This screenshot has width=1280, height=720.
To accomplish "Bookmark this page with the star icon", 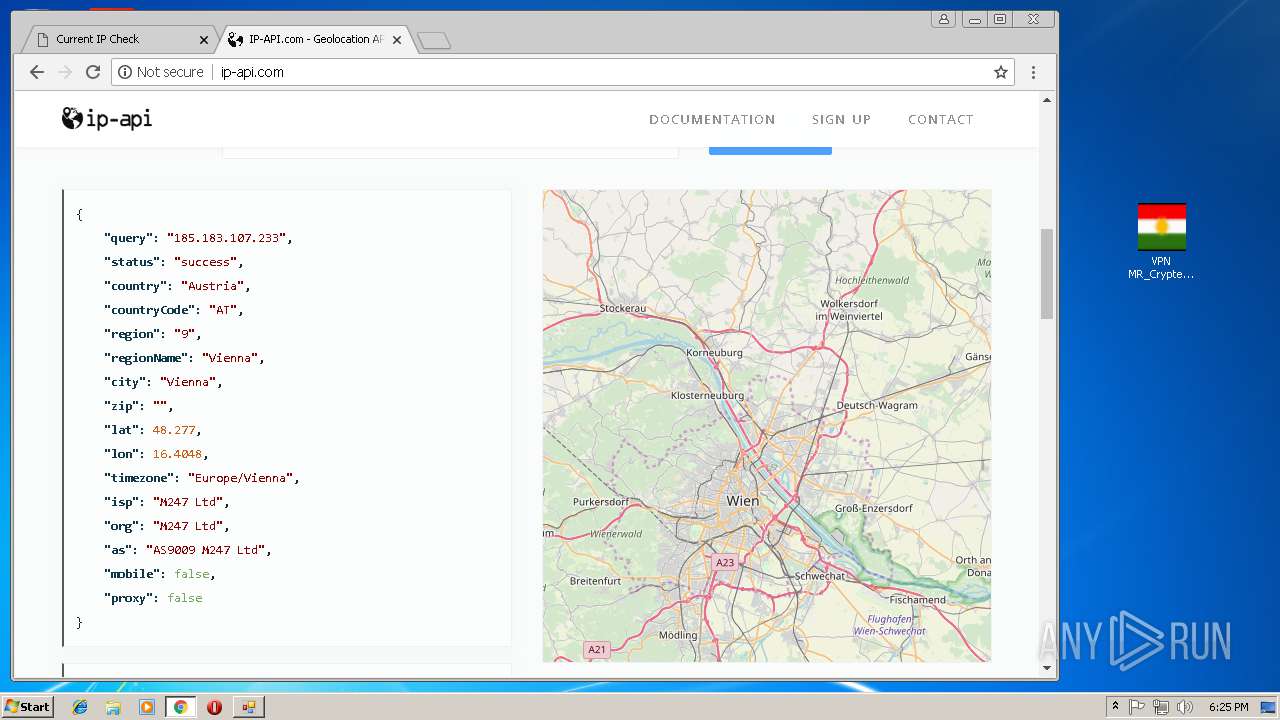I will coord(1000,72).
